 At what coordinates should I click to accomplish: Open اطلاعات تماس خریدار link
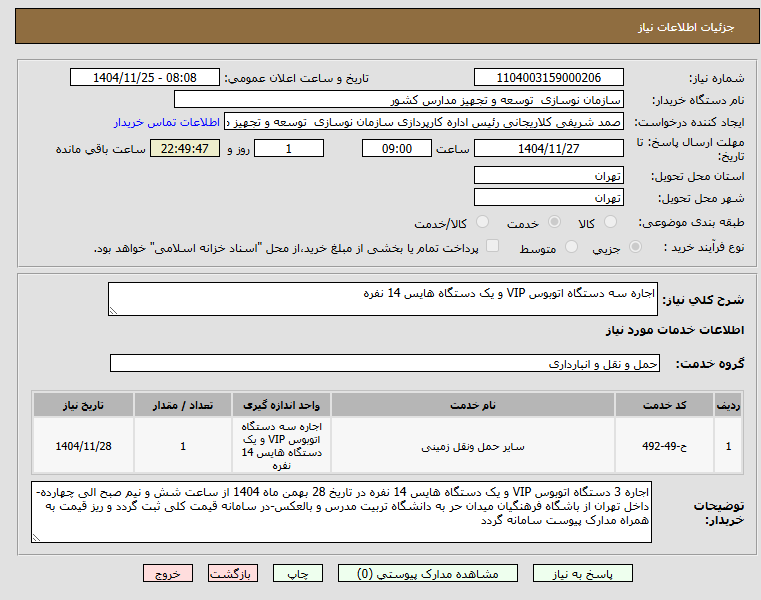tap(167, 122)
